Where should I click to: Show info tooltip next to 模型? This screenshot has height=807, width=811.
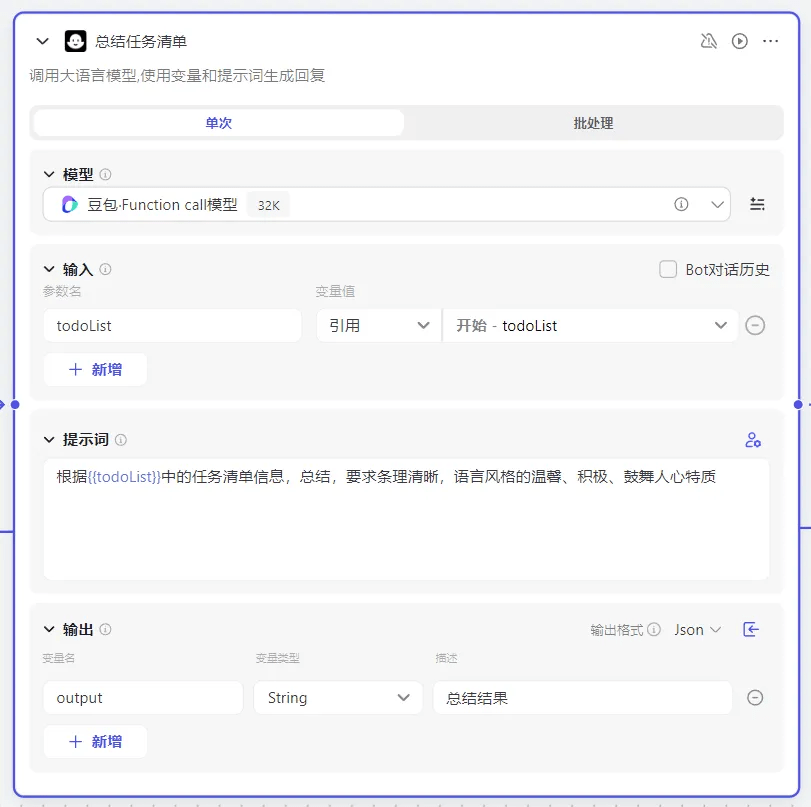[105, 174]
